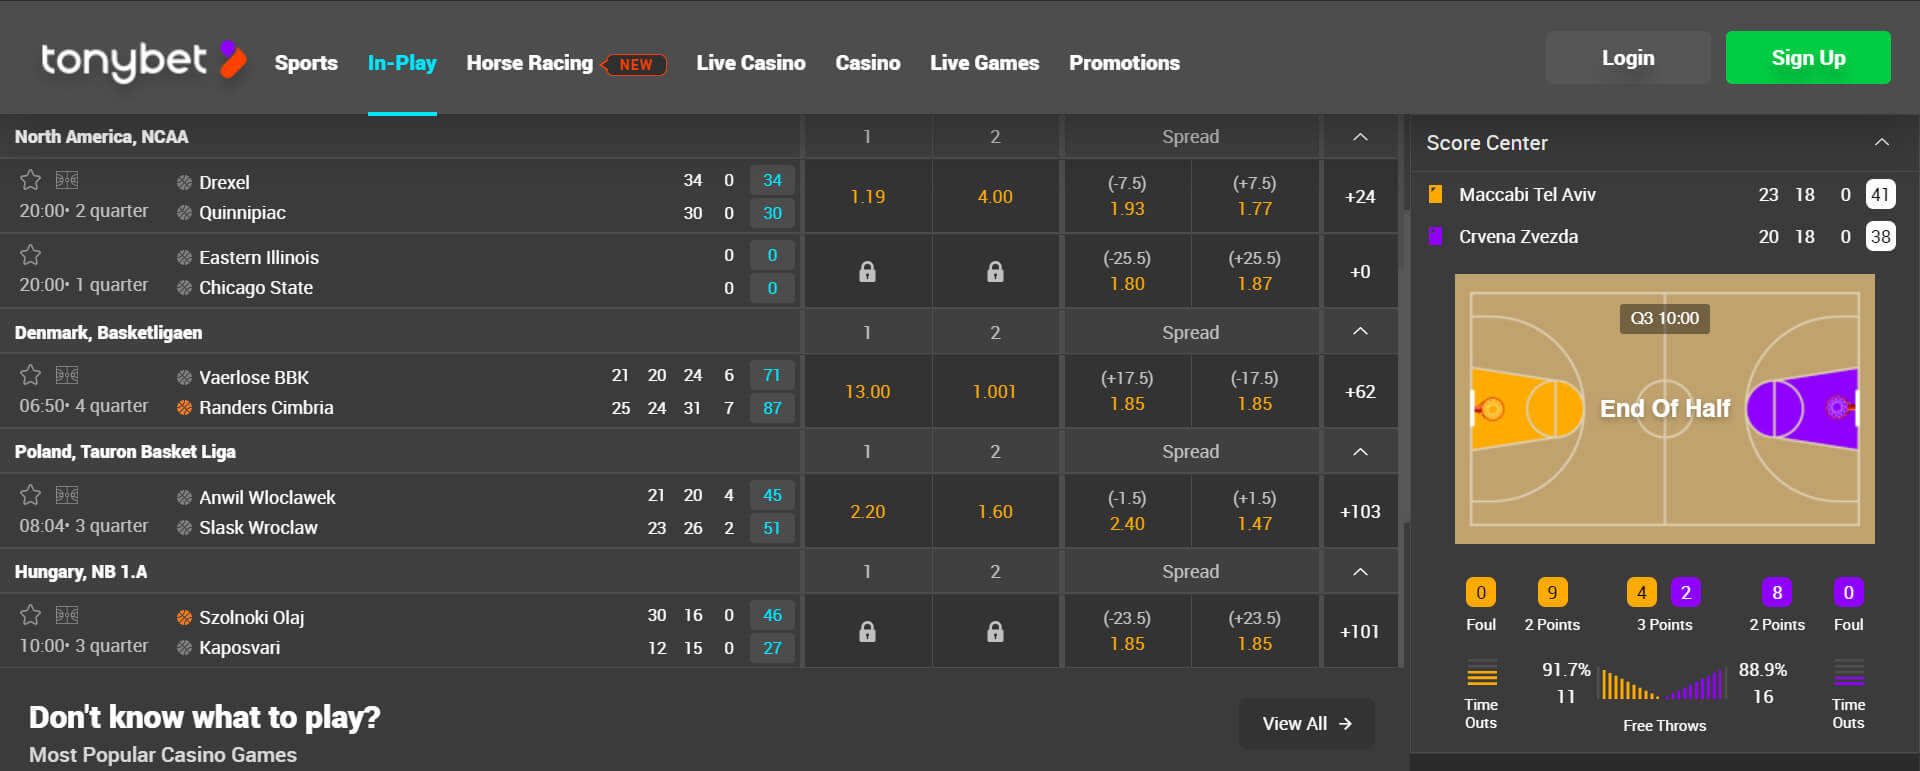Click the green Sign Up button

1807,57
